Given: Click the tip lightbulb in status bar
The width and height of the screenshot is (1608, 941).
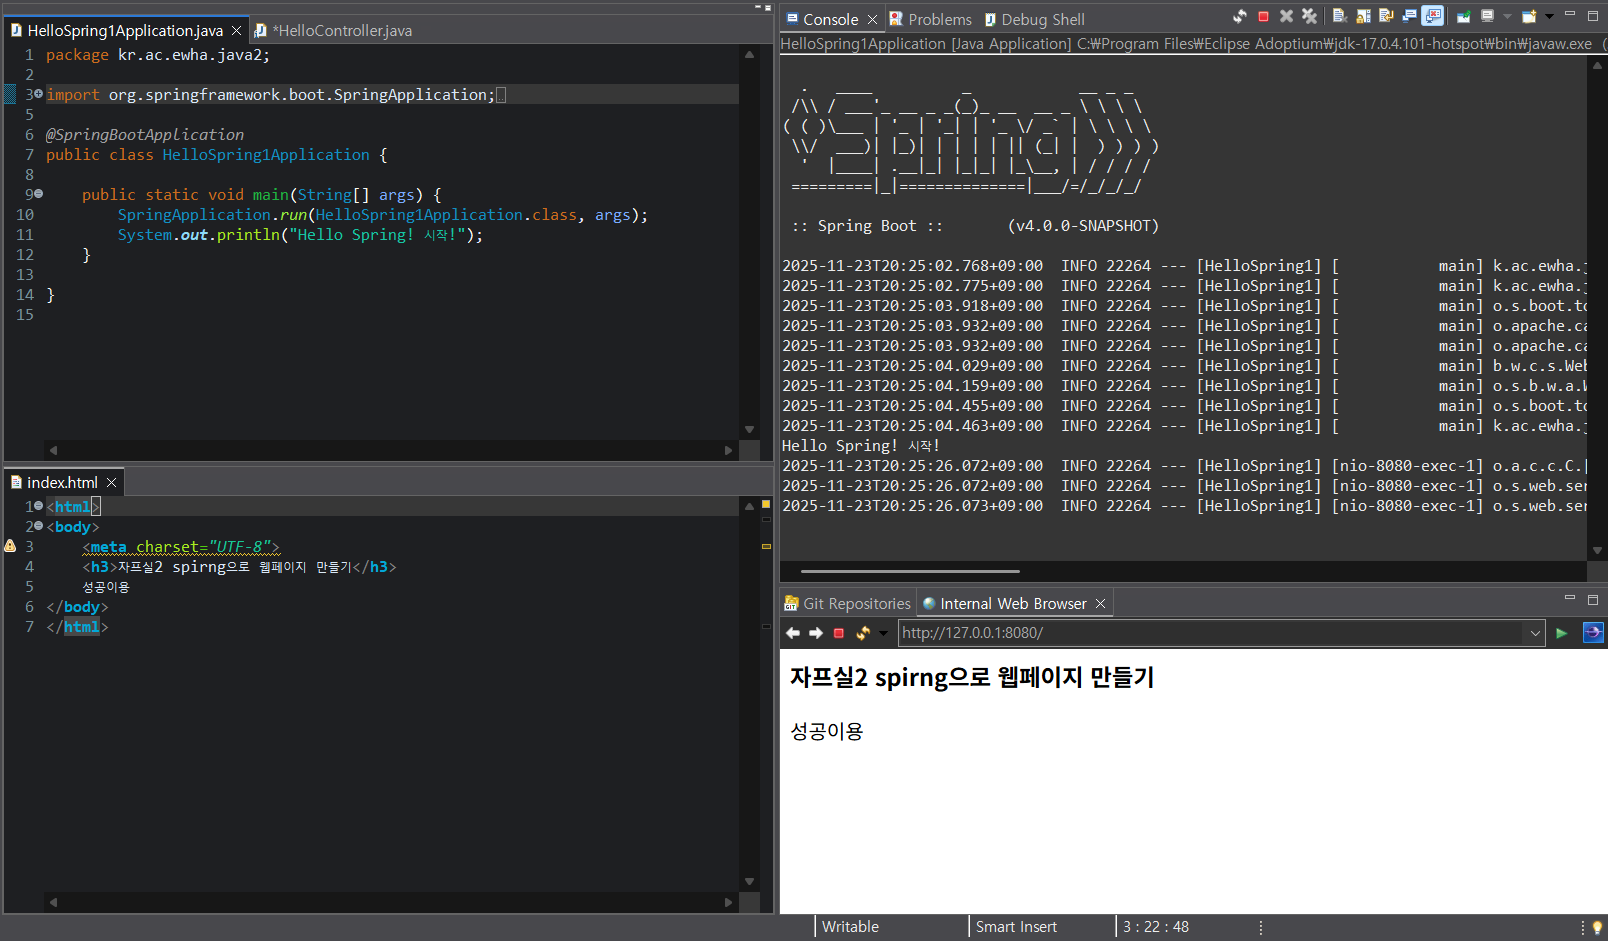Looking at the screenshot, I should [1597, 928].
